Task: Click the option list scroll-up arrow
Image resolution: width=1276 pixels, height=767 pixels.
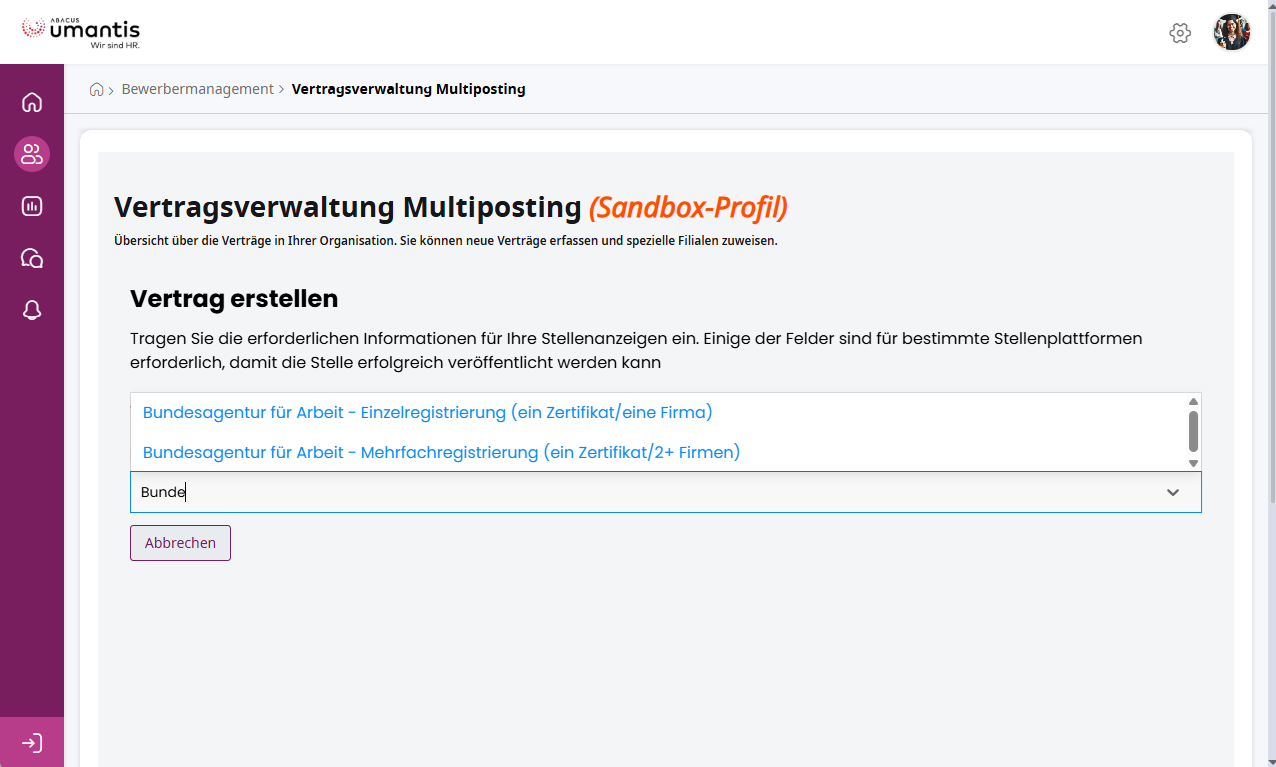Action: [1193, 401]
